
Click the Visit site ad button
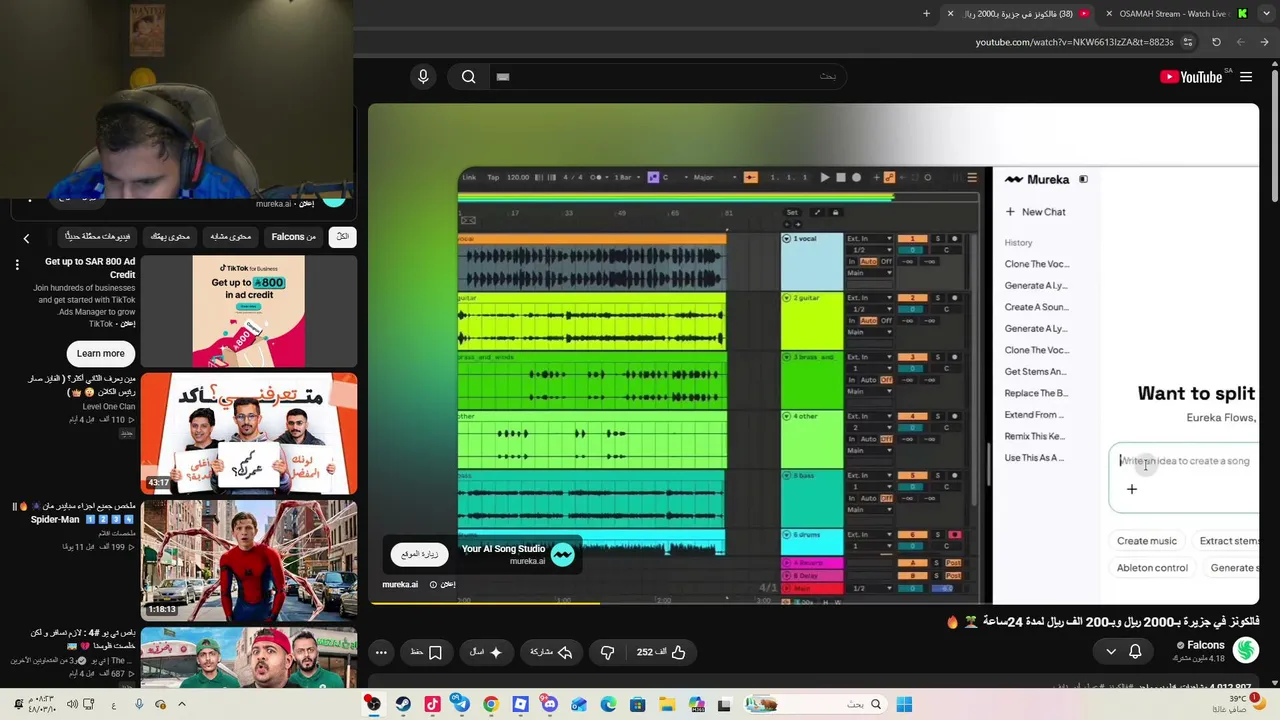pyautogui.click(x=419, y=554)
